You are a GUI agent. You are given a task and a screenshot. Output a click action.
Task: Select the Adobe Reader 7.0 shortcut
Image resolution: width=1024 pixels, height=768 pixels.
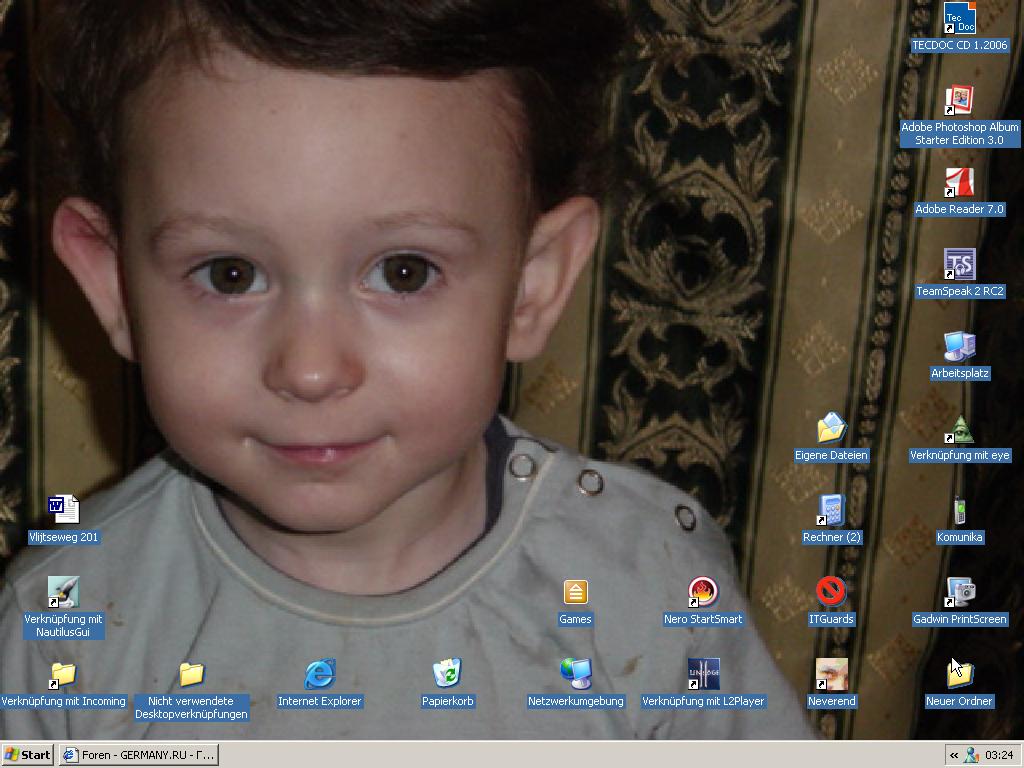click(x=959, y=183)
